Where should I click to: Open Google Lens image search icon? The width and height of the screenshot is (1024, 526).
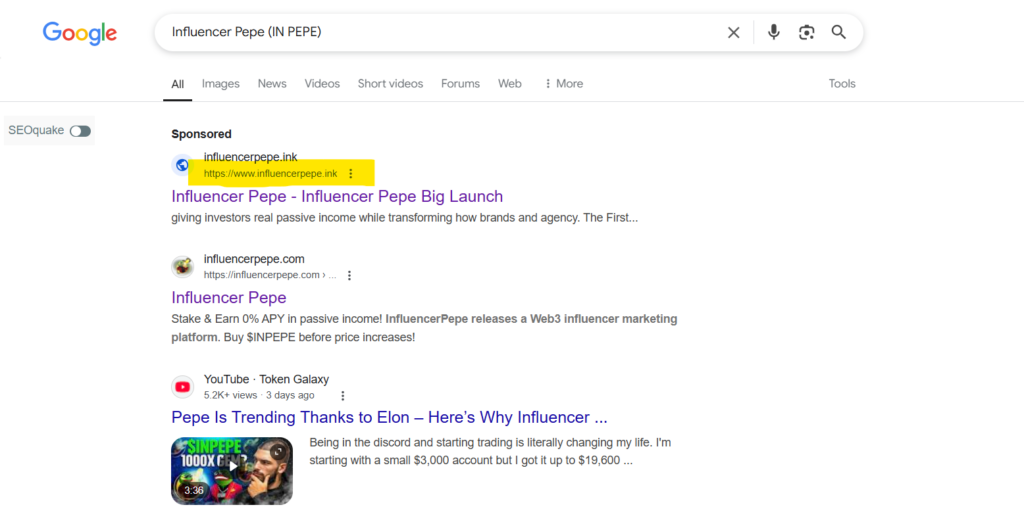[807, 33]
